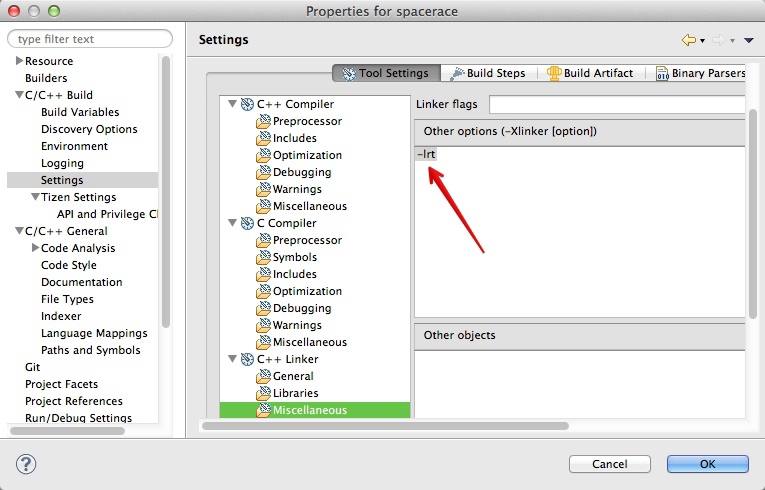Viewport: 765px width, 490px height.
Task: Open Paths and Symbols page
Action: pos(91,350)
